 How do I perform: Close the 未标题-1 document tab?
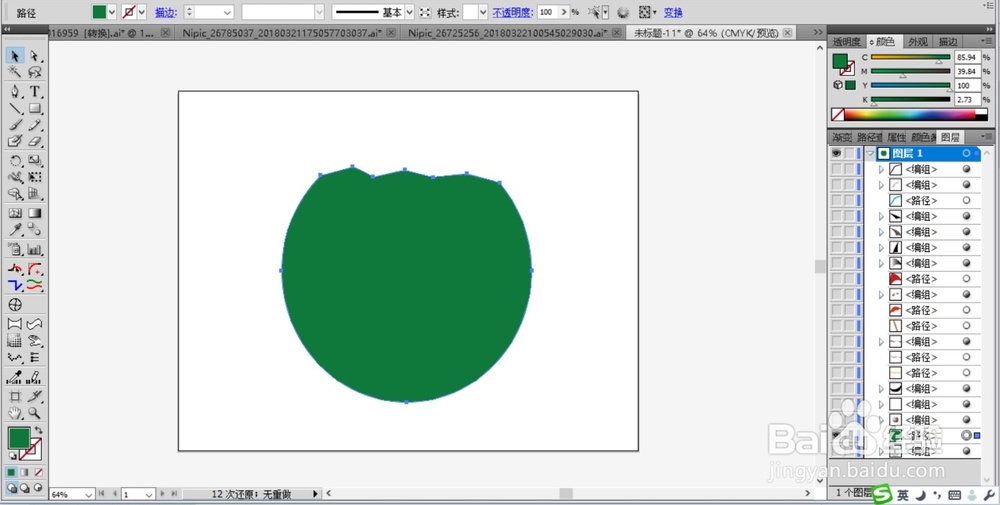coord(788,33)
